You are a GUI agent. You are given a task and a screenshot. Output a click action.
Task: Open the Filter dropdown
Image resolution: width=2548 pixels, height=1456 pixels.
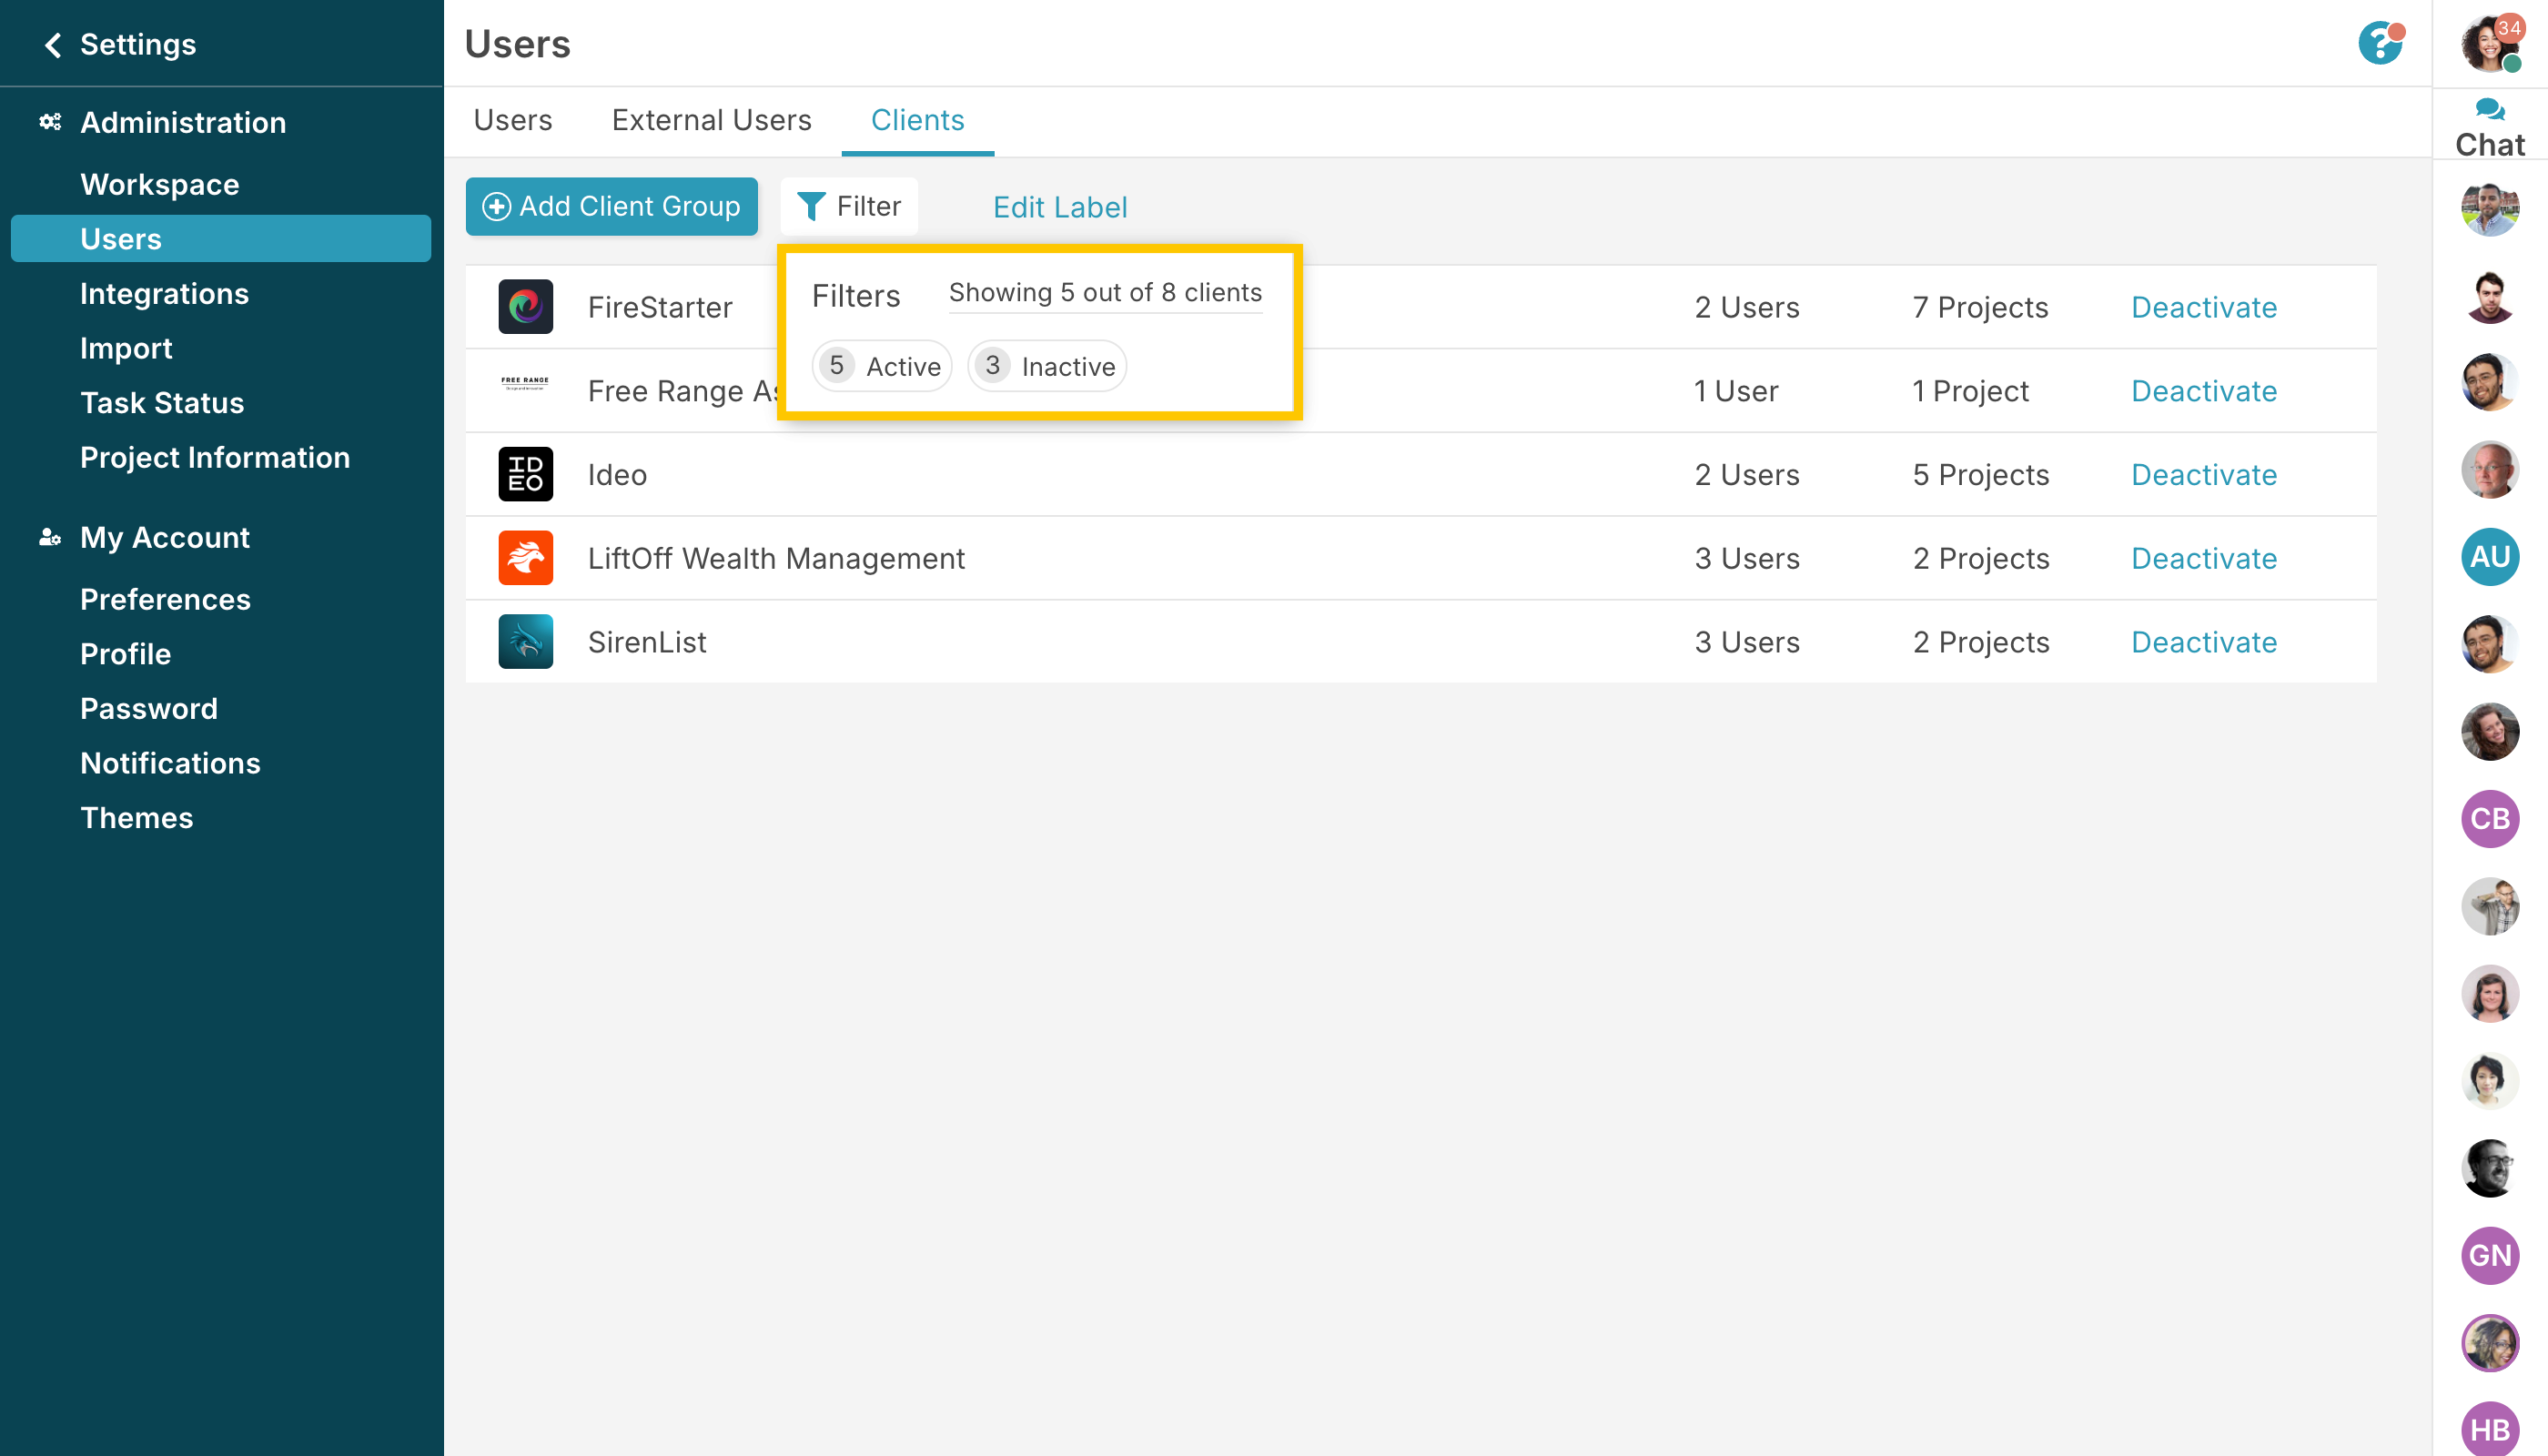(x=849, y=206)
